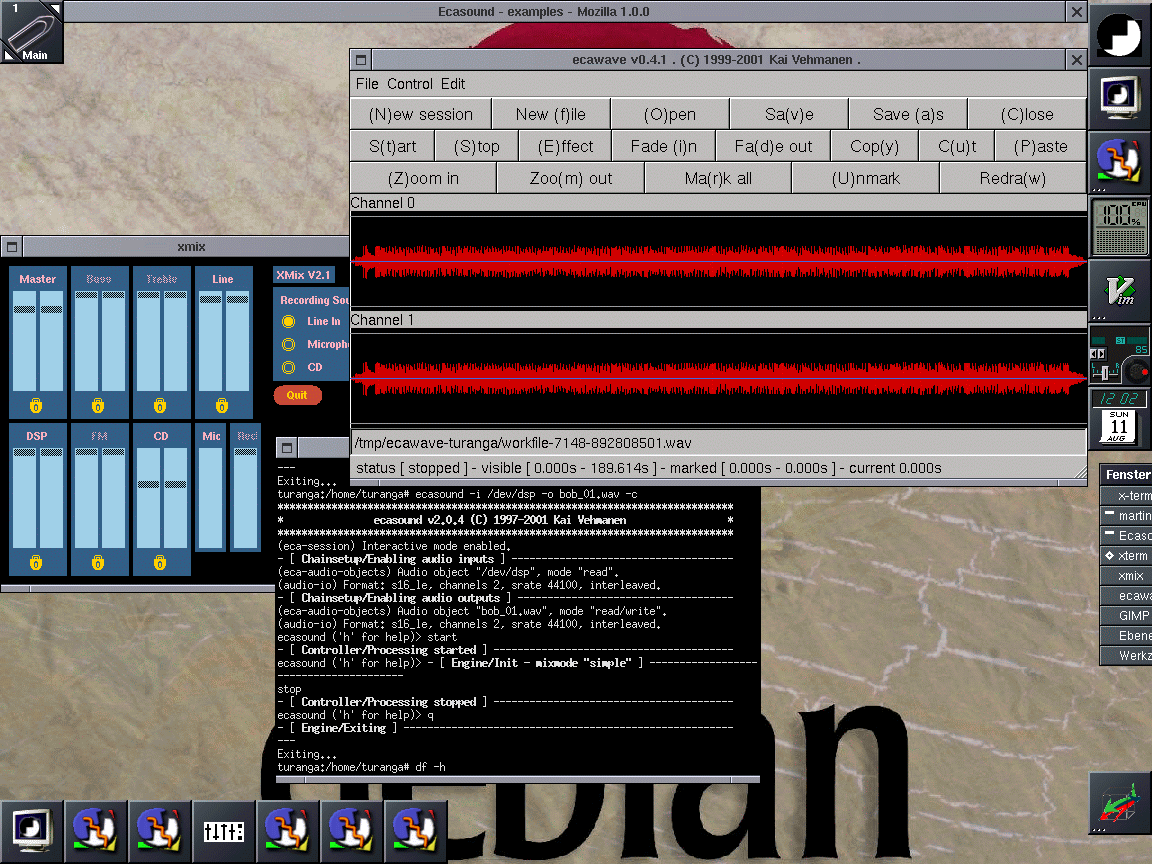Click the CPU load monitor dock applet
This screenshot has height=864, width=1152.
pyautogui.click(x=1119, y=227)
